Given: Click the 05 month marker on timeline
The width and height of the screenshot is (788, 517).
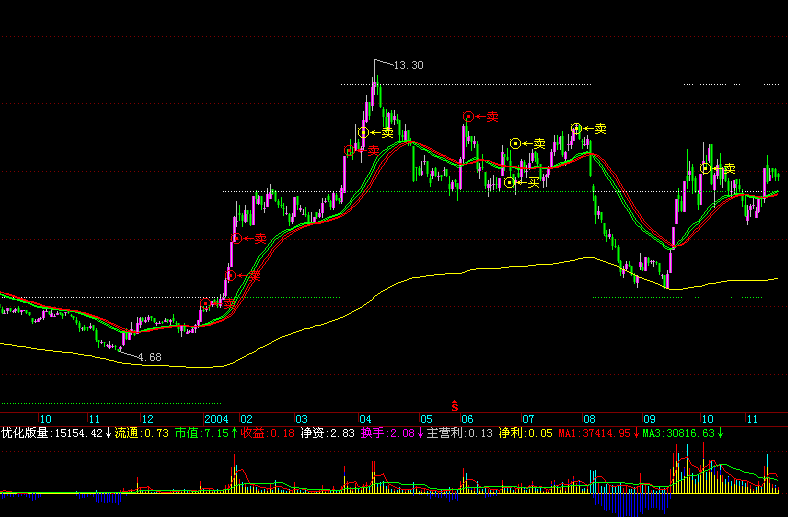Looking at the screenshot, I should click(426, 419).
